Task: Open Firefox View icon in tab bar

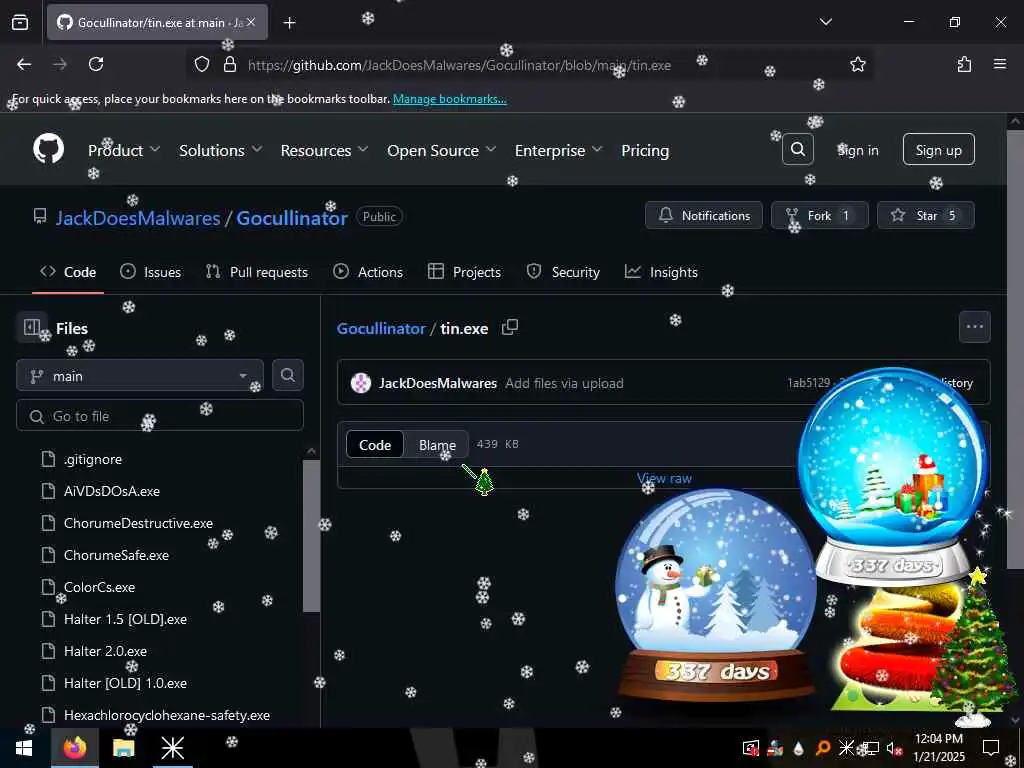Action: coord(20,23)
